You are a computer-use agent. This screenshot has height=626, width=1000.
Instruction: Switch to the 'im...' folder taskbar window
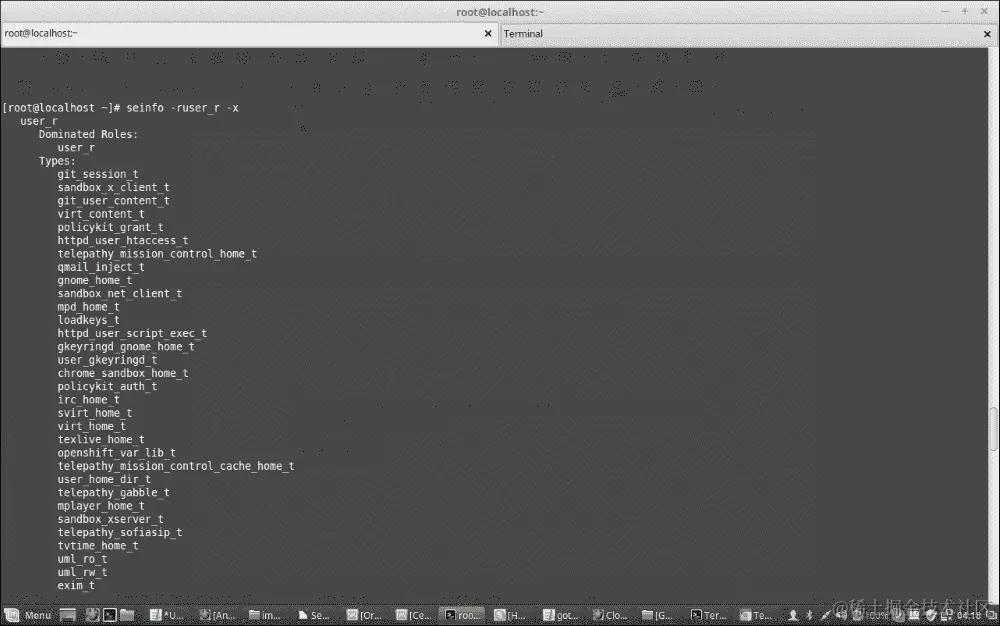tap(265, 615)
